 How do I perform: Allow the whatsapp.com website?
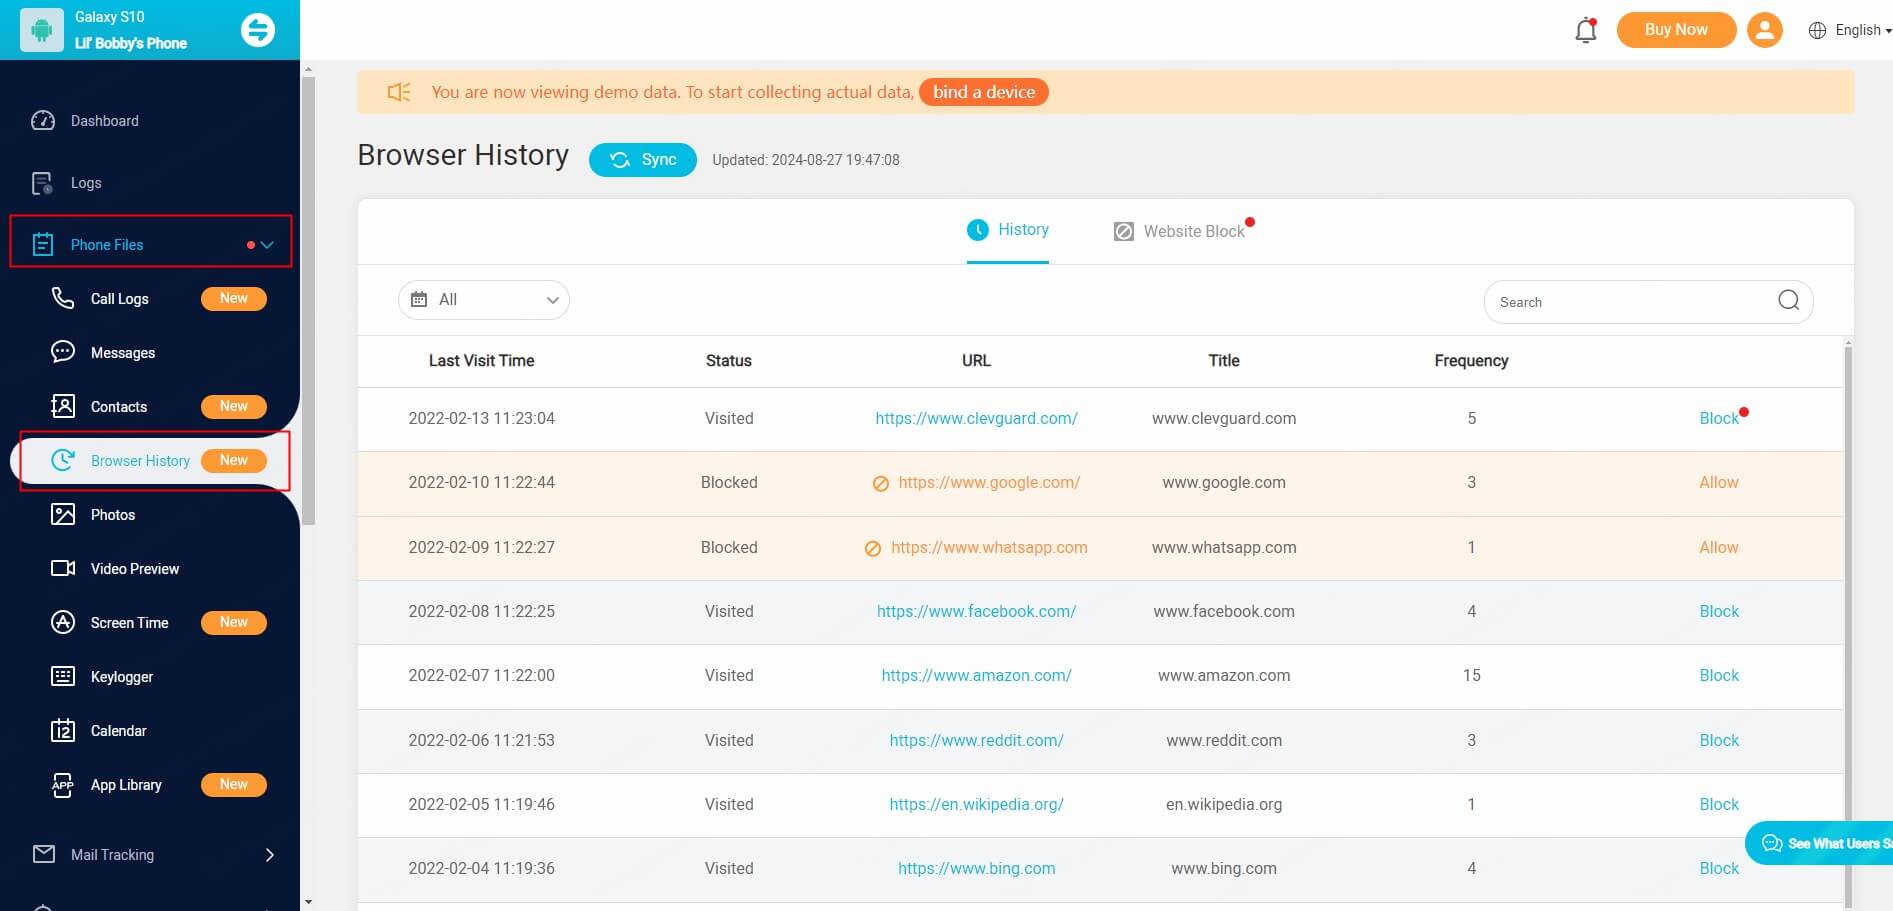click(1718, 548)
